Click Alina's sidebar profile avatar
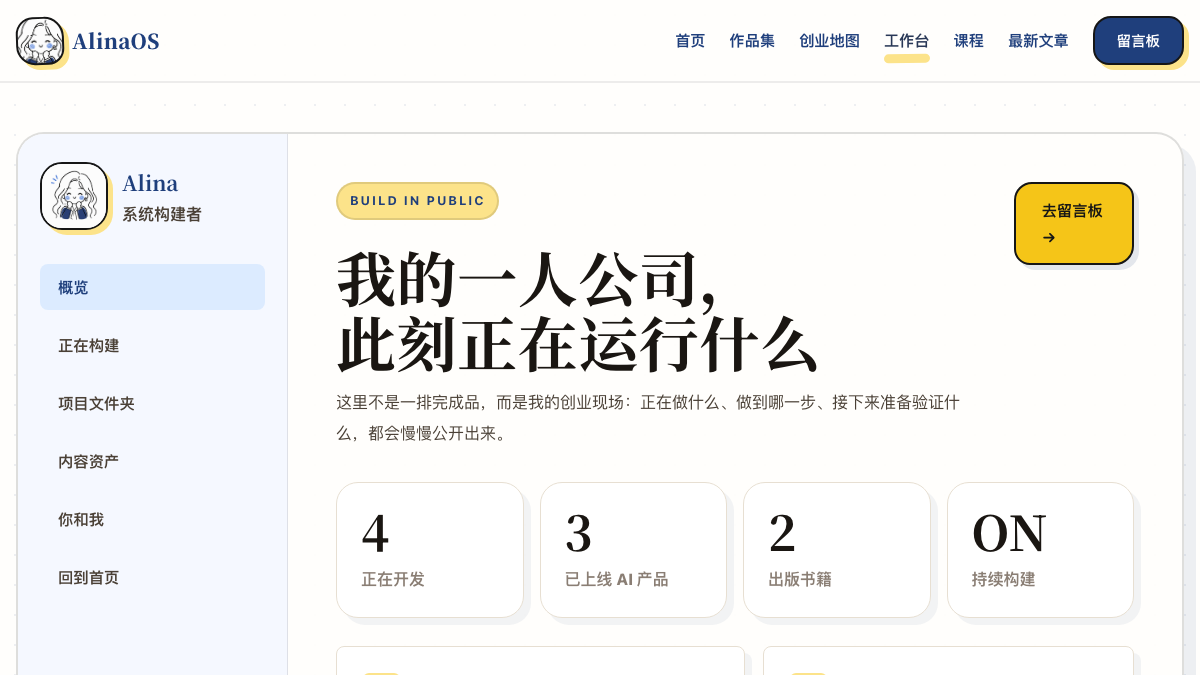1200x675 pixels. (74, 196)
